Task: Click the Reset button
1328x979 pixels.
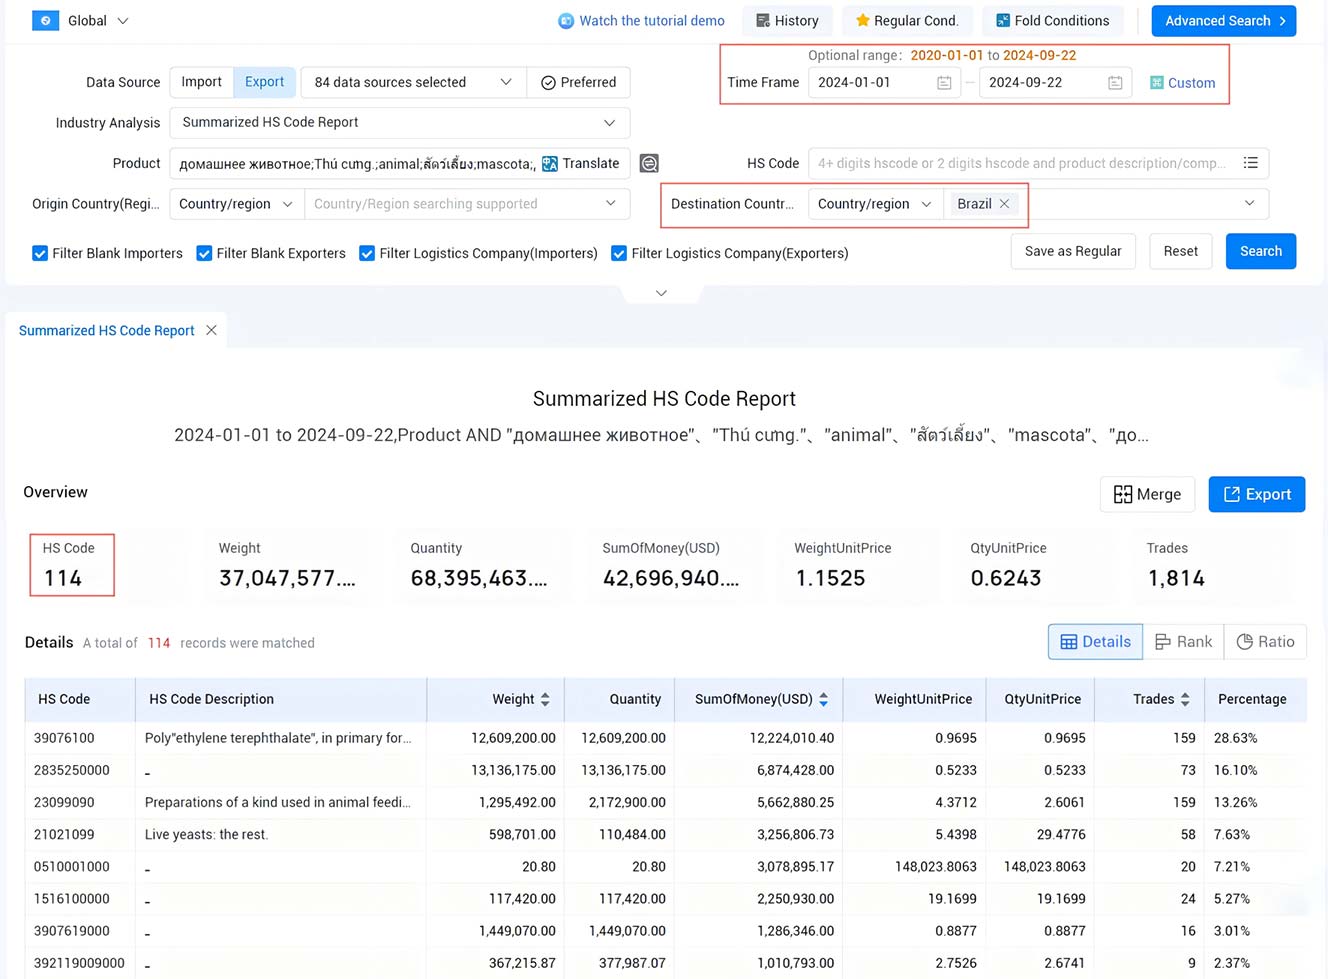Action: tap(1181, 251)
